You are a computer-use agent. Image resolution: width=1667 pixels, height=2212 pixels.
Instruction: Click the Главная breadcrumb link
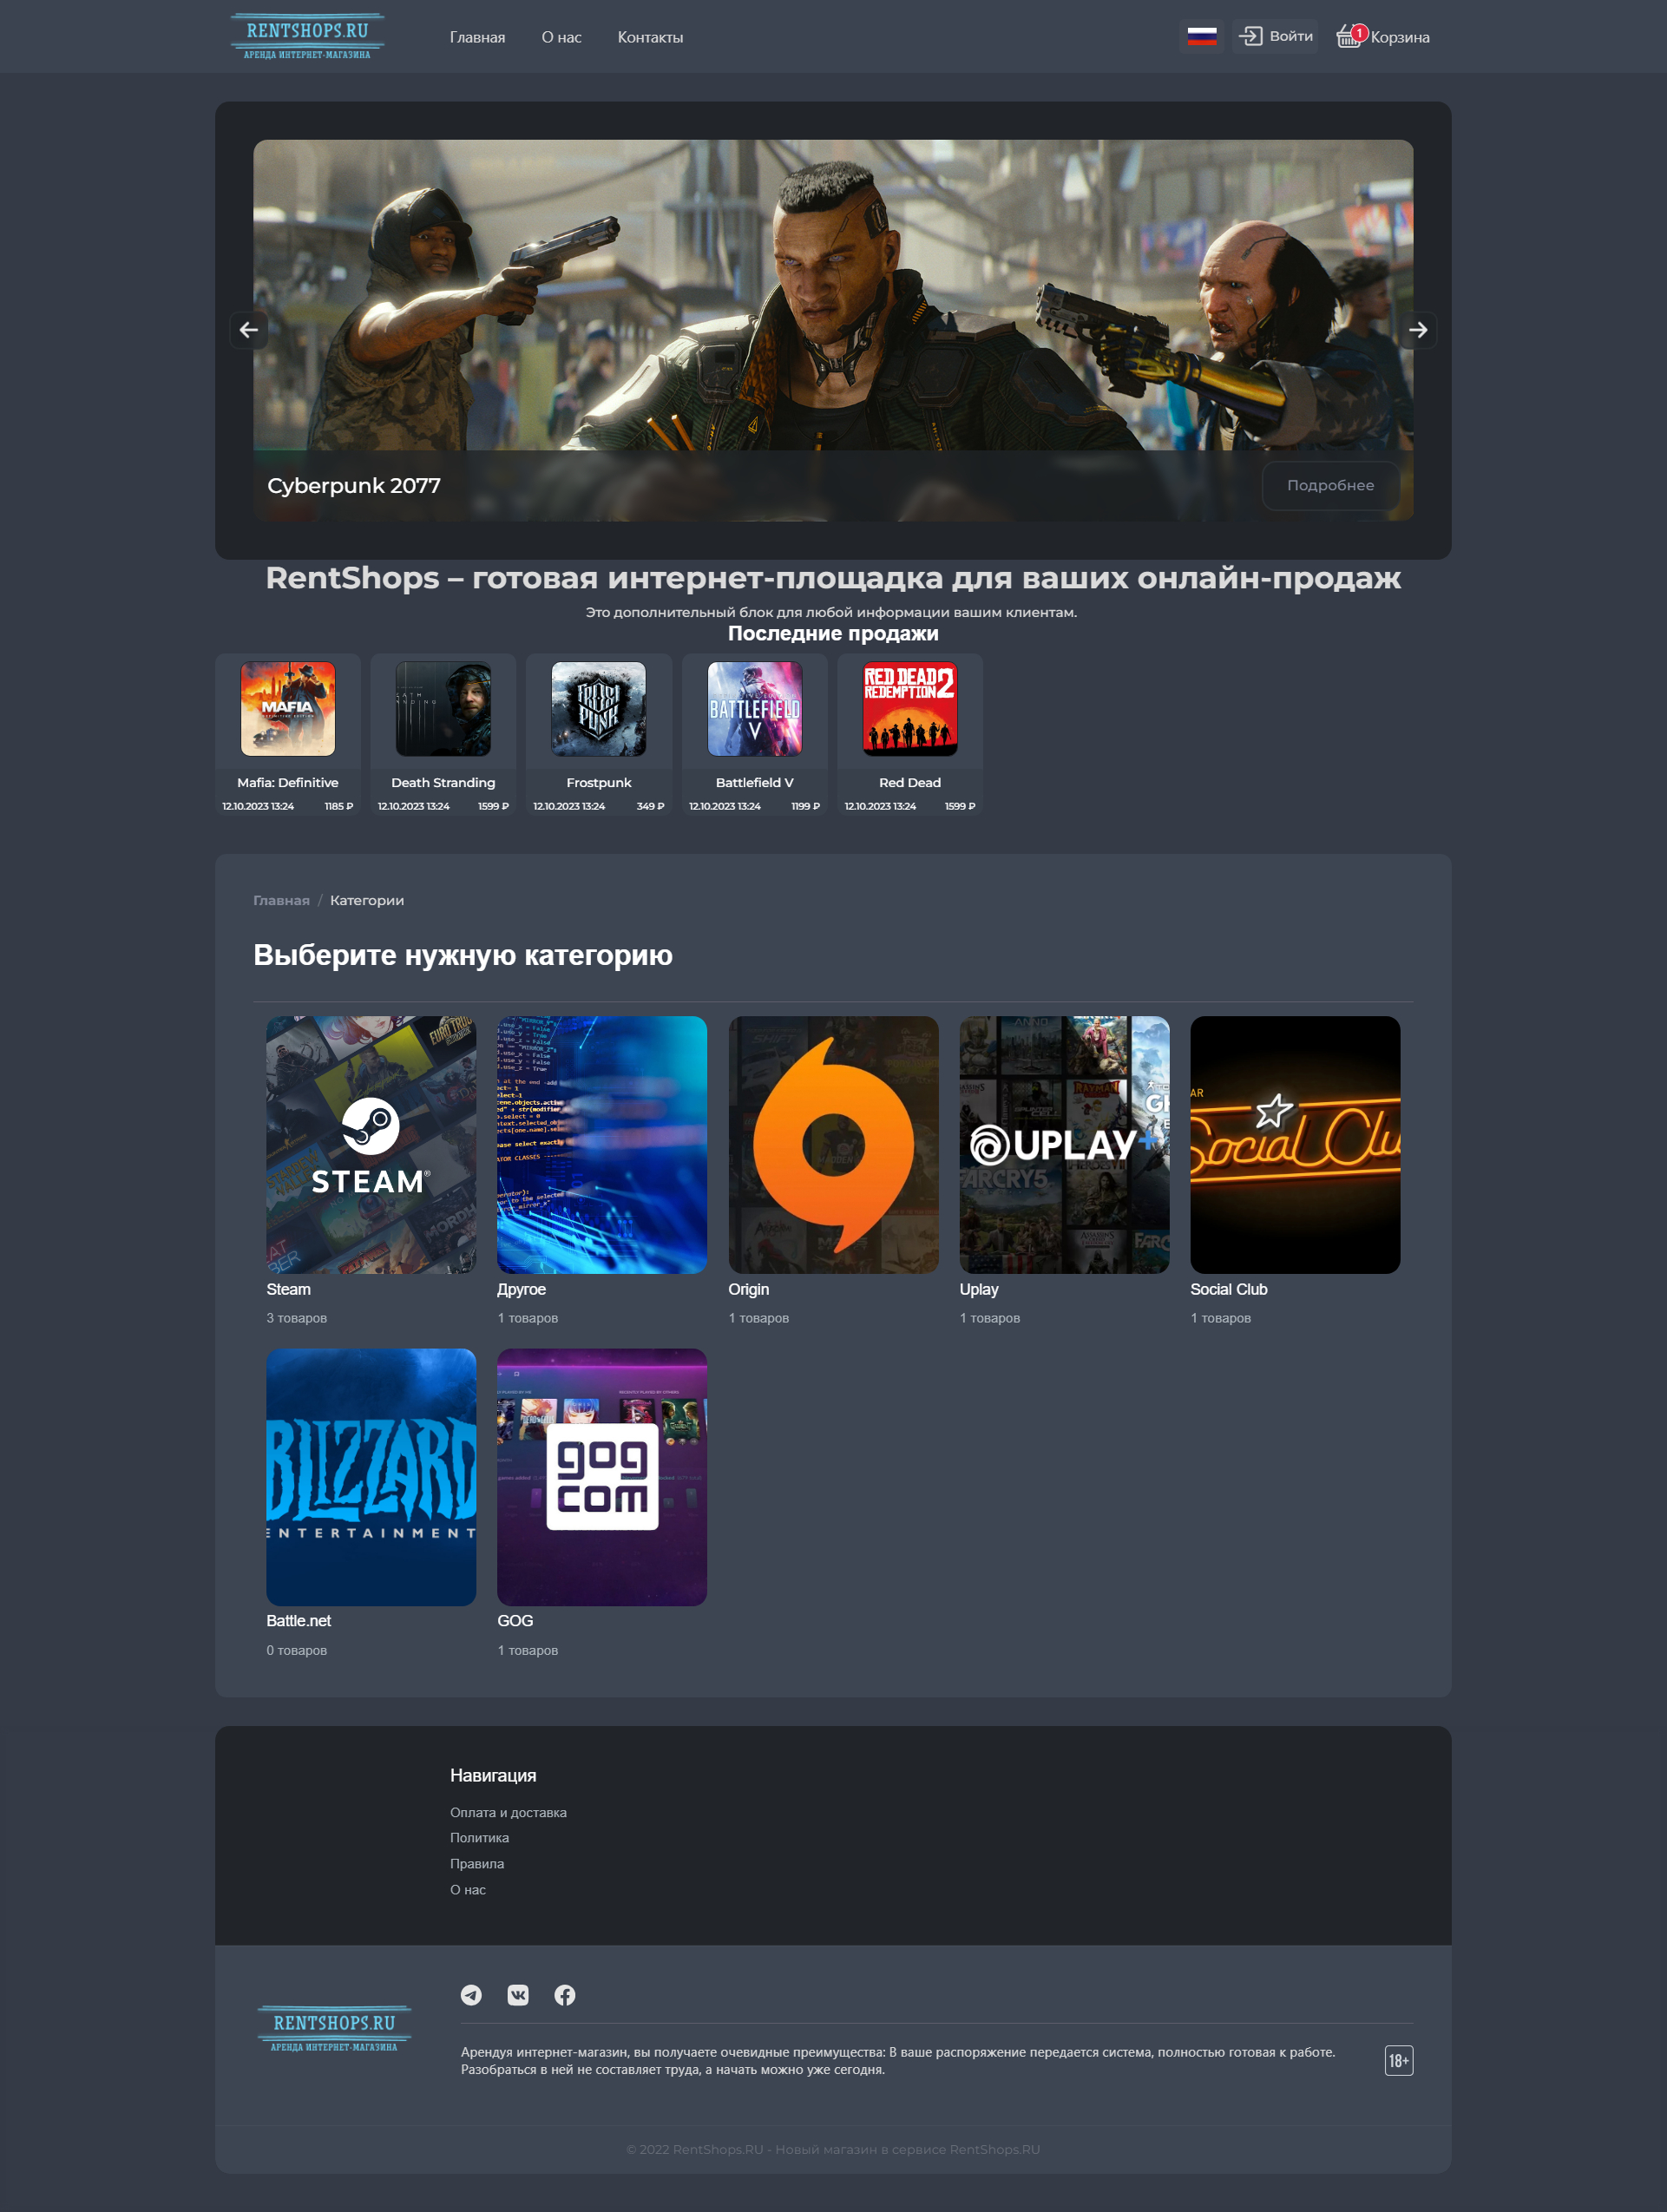pyautogui.click(x=281, y=901)
